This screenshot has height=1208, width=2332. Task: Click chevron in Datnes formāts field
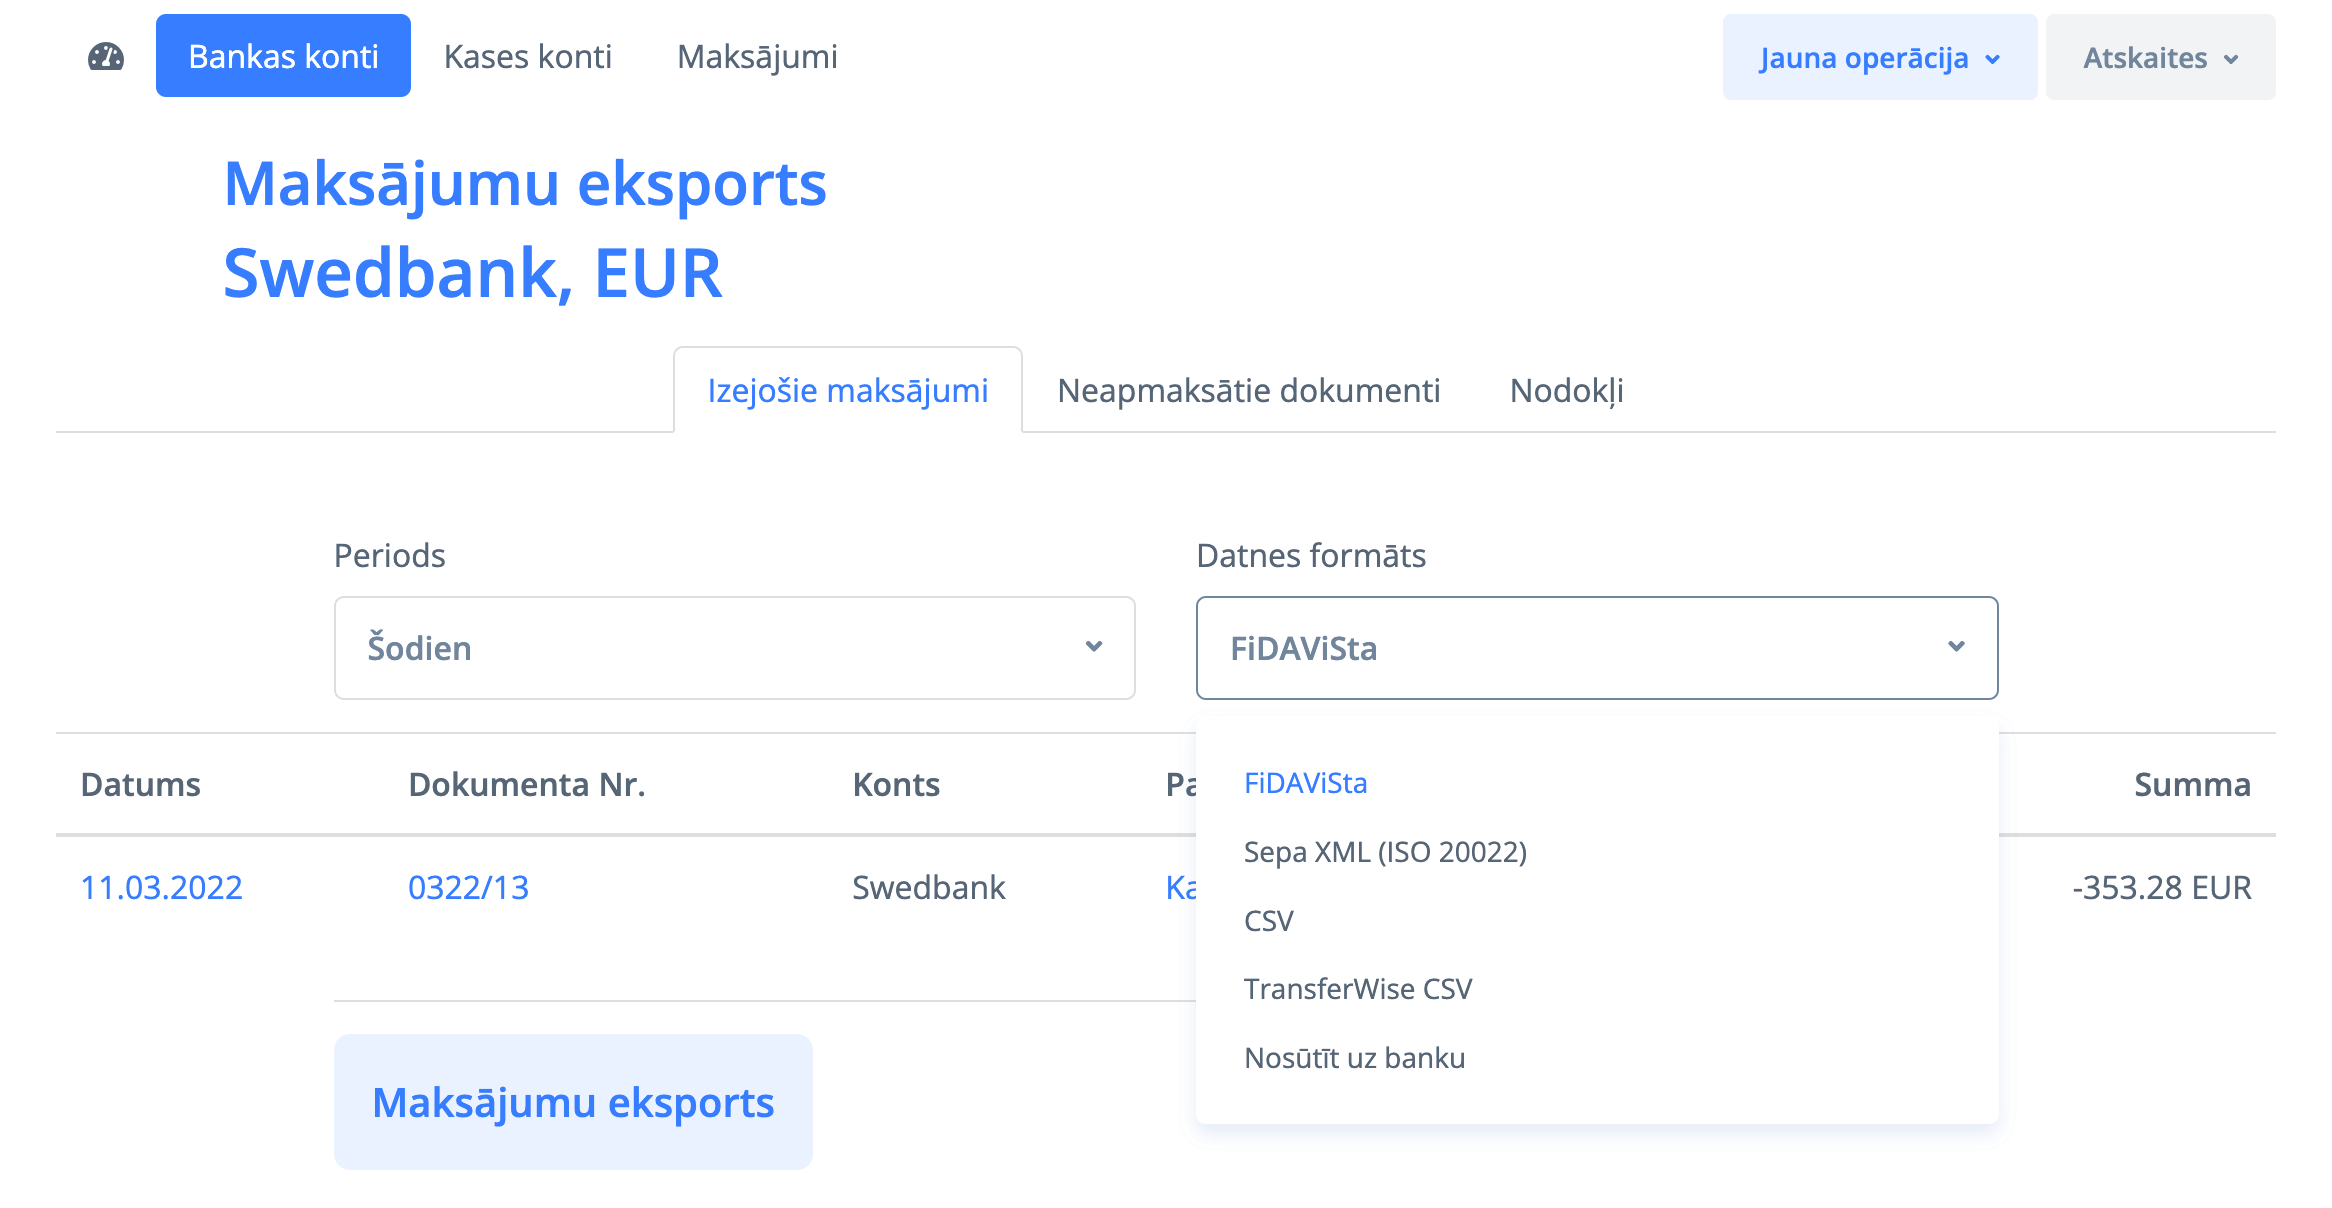click(1956, 647)
